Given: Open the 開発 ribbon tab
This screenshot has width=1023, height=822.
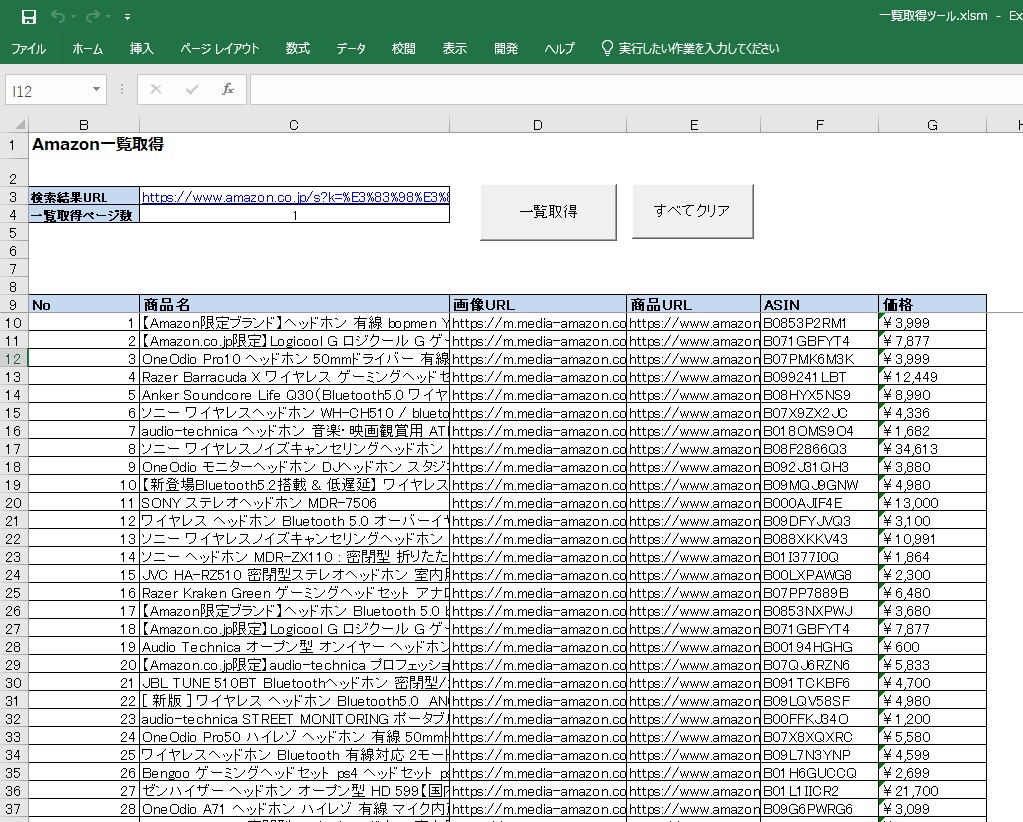Looking at the screenshot, I should pos(506,48).
